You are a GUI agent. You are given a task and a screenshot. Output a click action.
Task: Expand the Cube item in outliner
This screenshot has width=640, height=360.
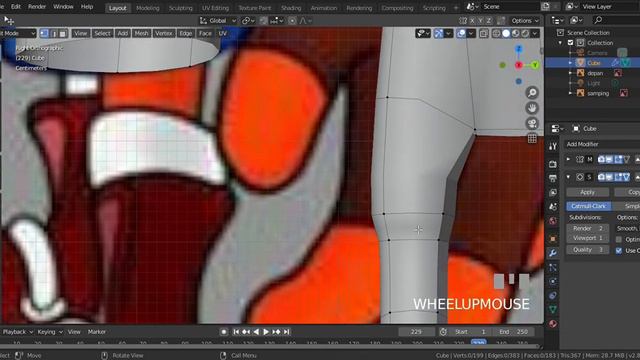(x=571, y=63)
